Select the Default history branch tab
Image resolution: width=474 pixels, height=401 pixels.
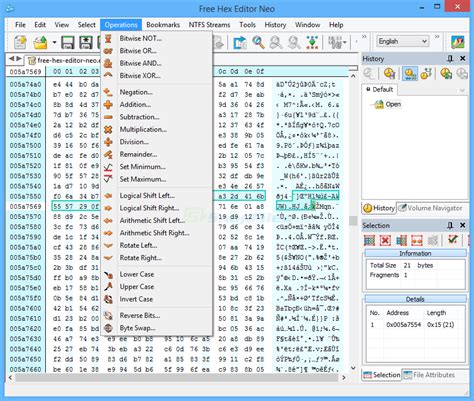(379, 89)
